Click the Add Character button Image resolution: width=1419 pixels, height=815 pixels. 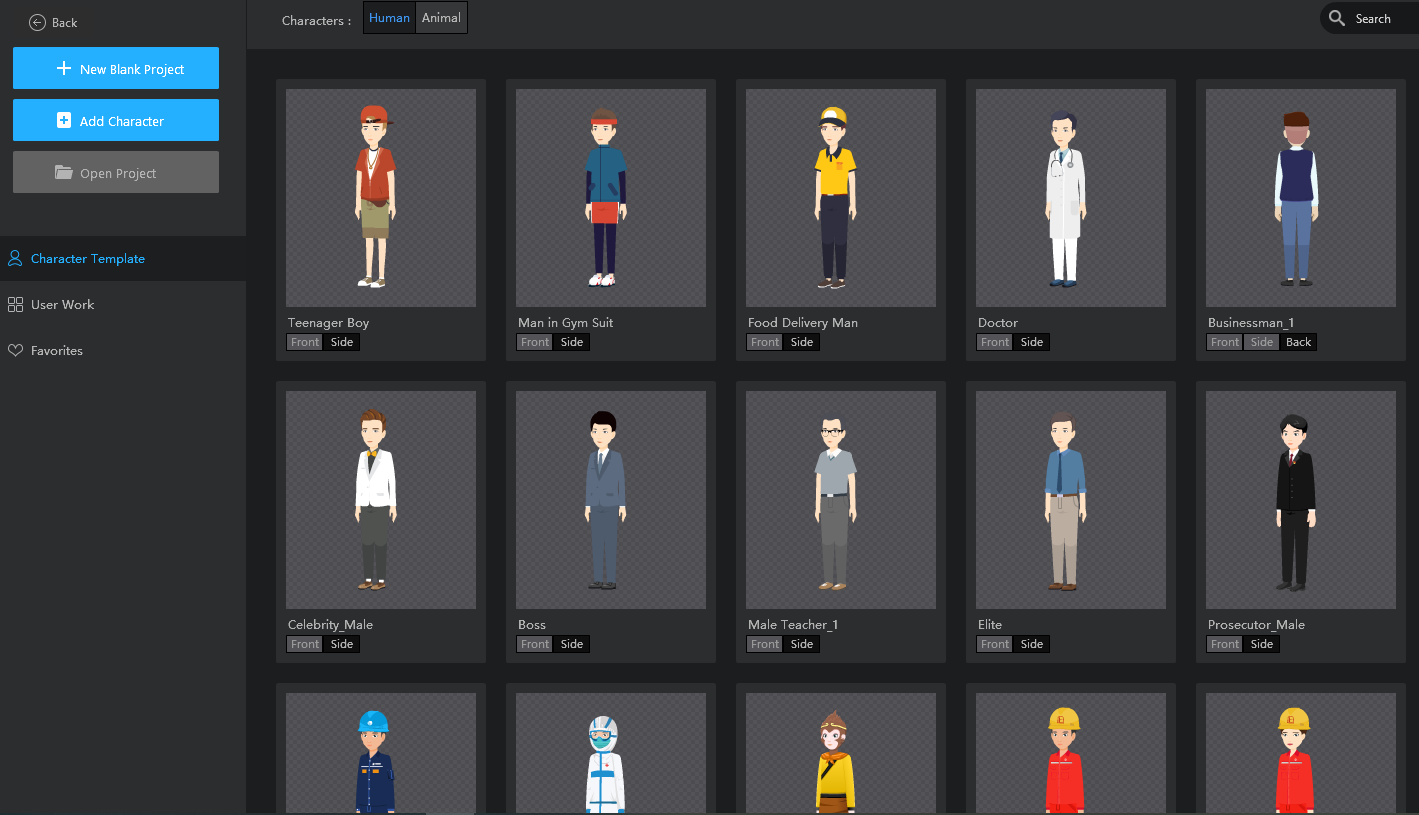pos(116,120)
